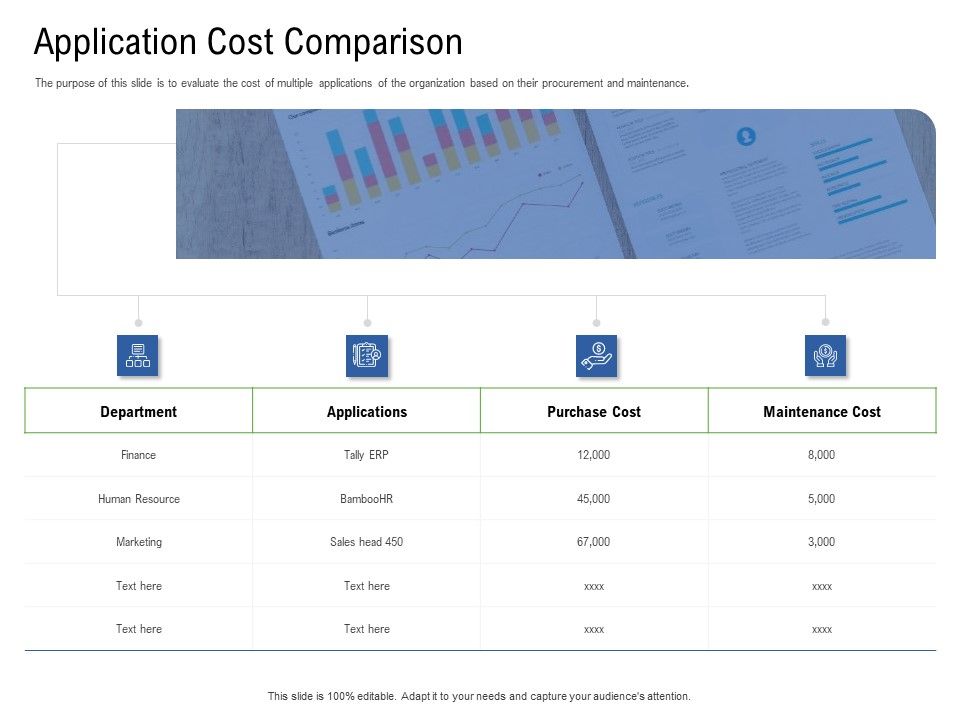
Task: Click the maintenance cost hands icon
Action: 825,356
